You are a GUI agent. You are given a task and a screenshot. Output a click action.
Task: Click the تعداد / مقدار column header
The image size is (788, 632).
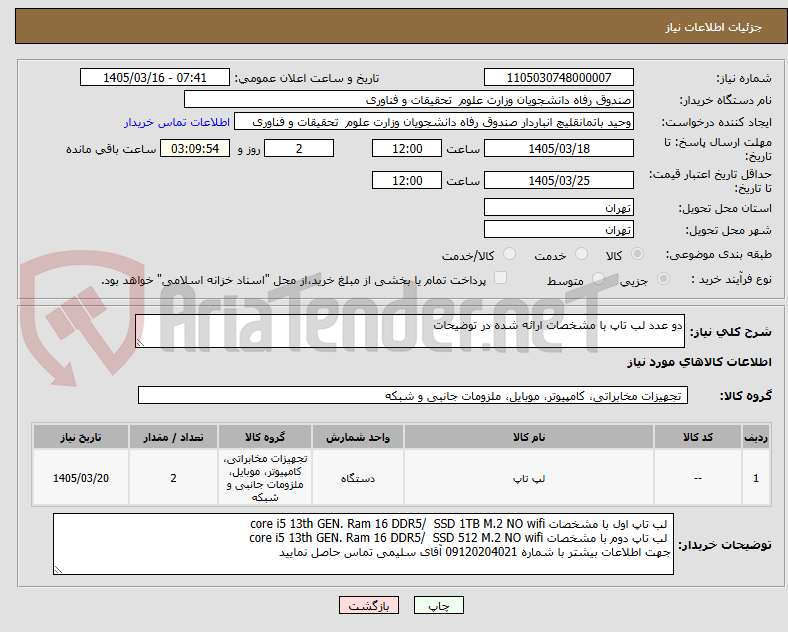(173, 437)
